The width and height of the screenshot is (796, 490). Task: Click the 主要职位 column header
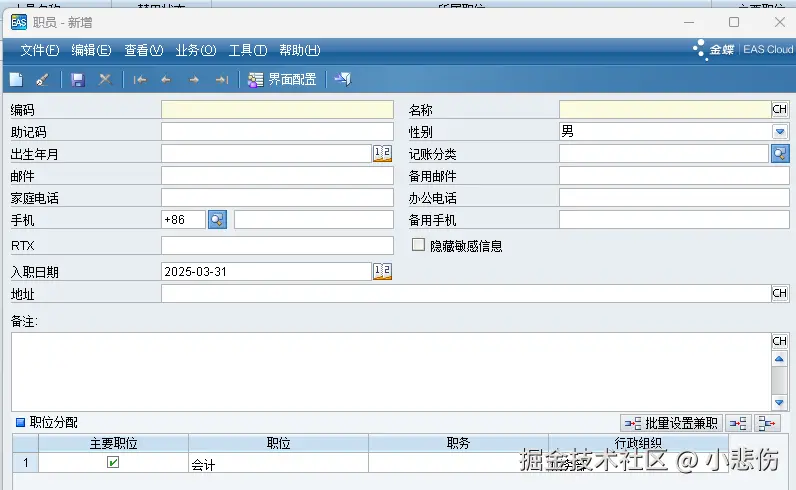tap(113, 443)
